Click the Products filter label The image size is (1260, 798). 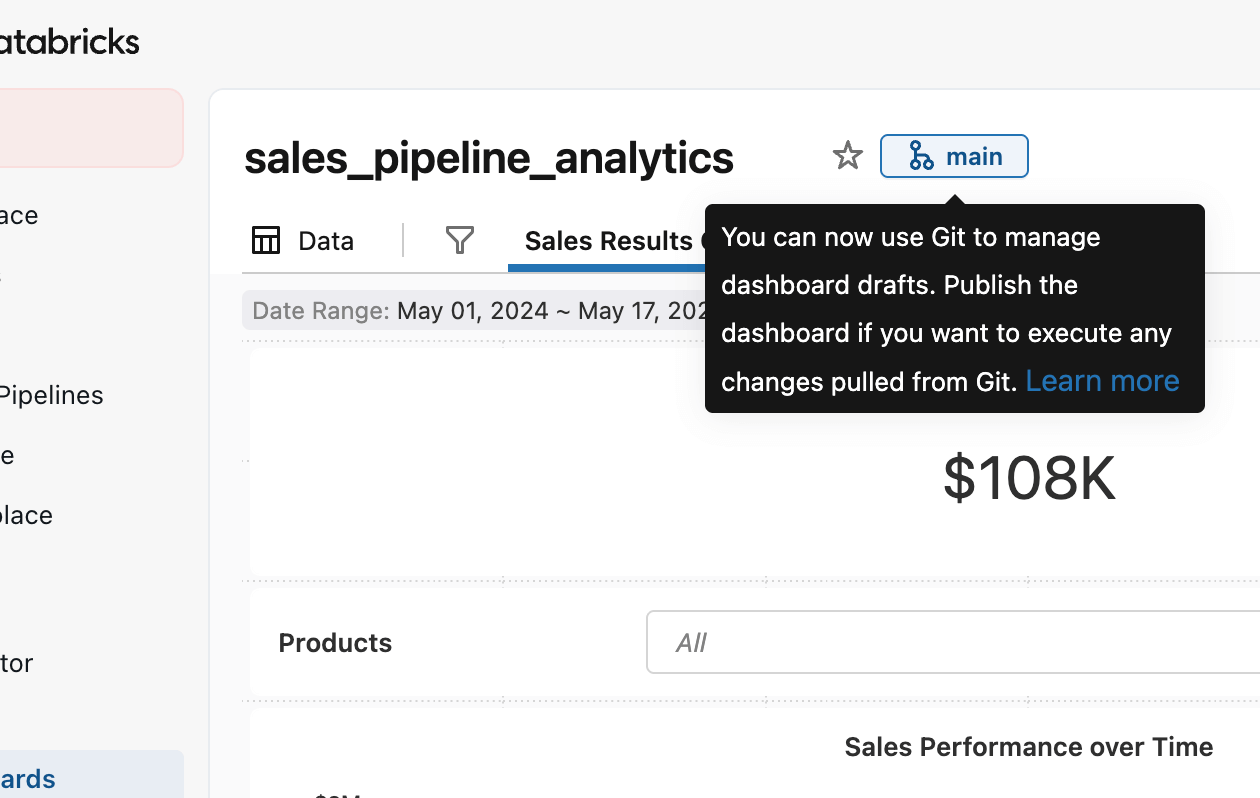click(x=335, y=643)
